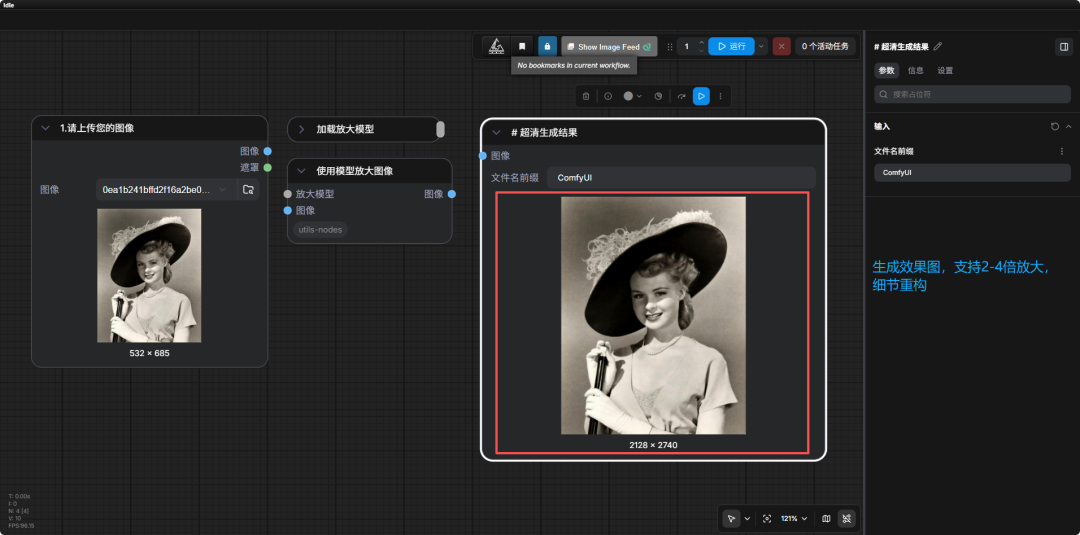Screen dimensions: 1080x535
Task: Click the utils-nodes badge
Action: pyautogui.click(x=320, y=229)
